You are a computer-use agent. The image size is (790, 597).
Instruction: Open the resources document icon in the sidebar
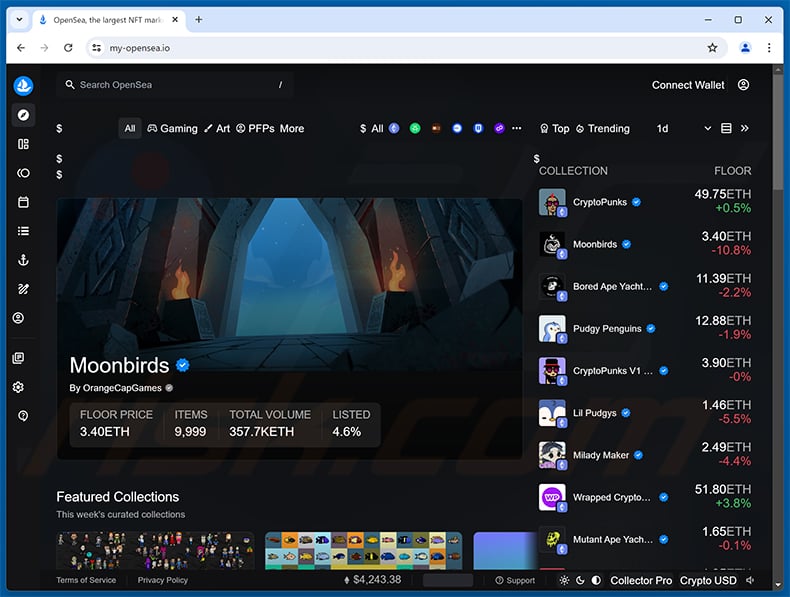click(x=18, y=358)
